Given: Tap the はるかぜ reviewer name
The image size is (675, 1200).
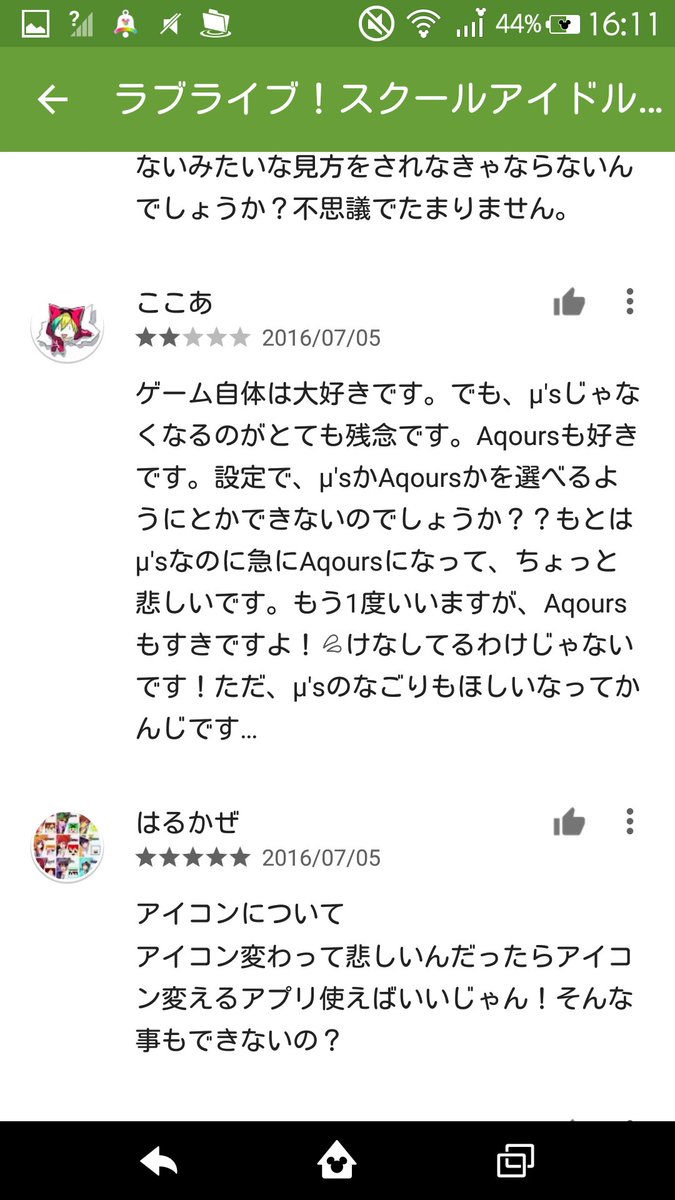Looking at the screenshot, I should (188, 822).
